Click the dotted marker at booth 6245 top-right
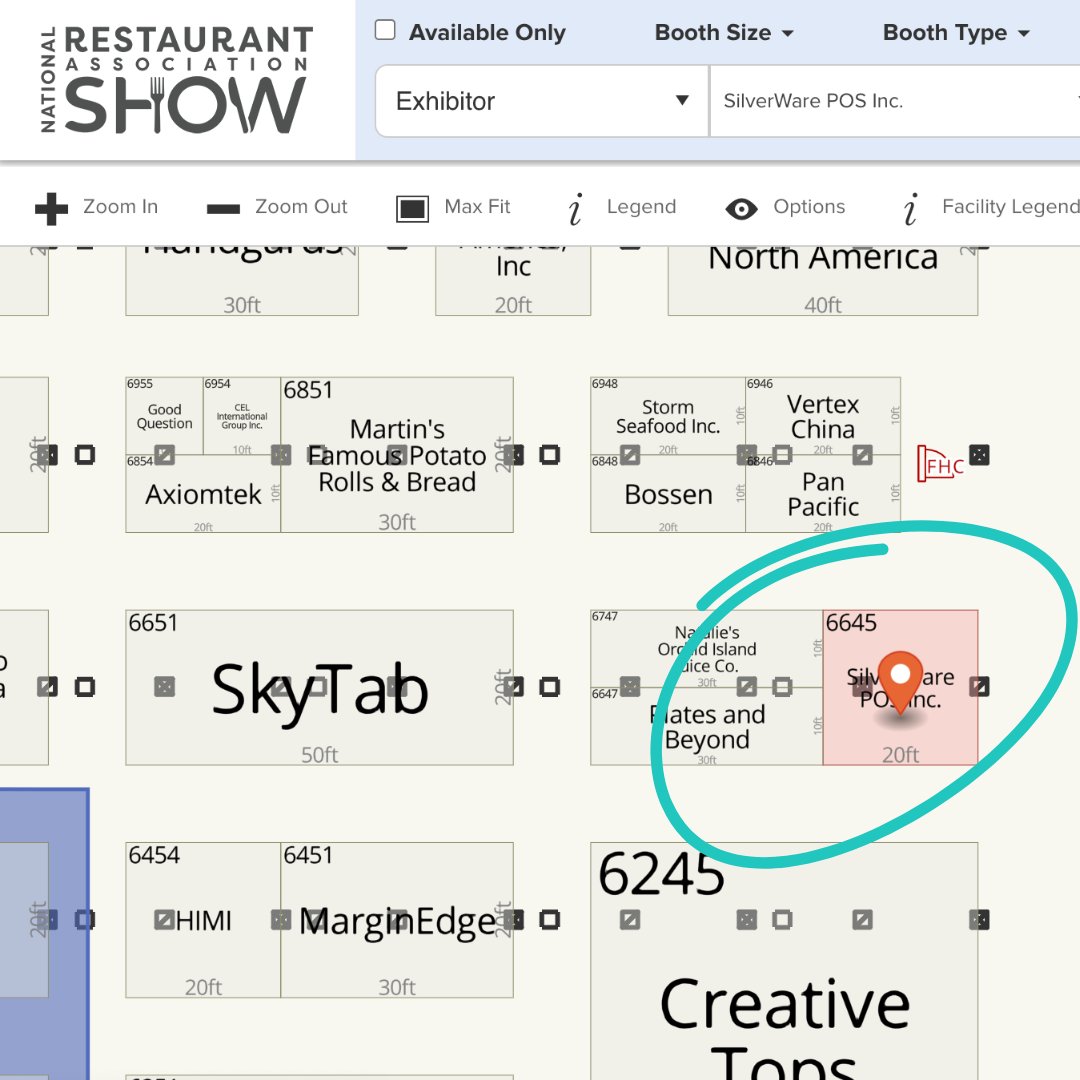The image size is (1080, 1080). (979, 919)
